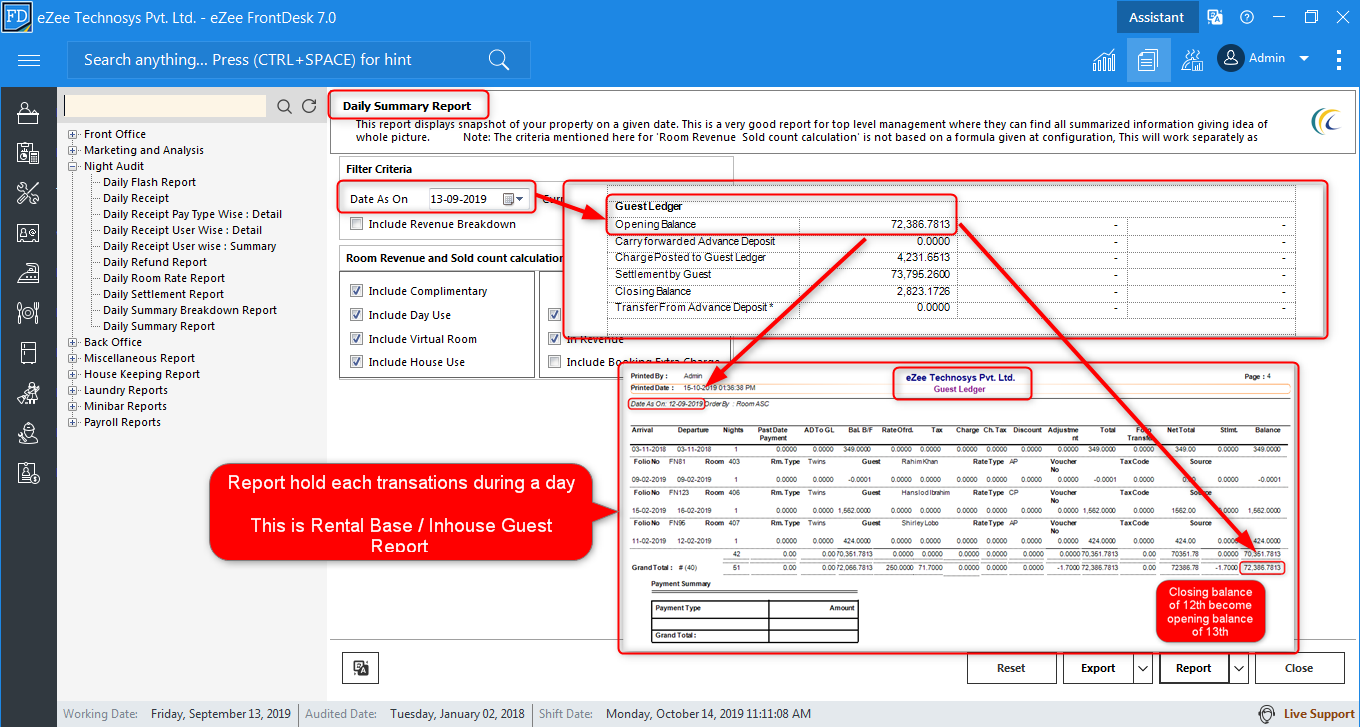Viewport: 1360px width, 727px height.
Task: Select Daily Receipt in the tree
Action: [x=136, y=198]
